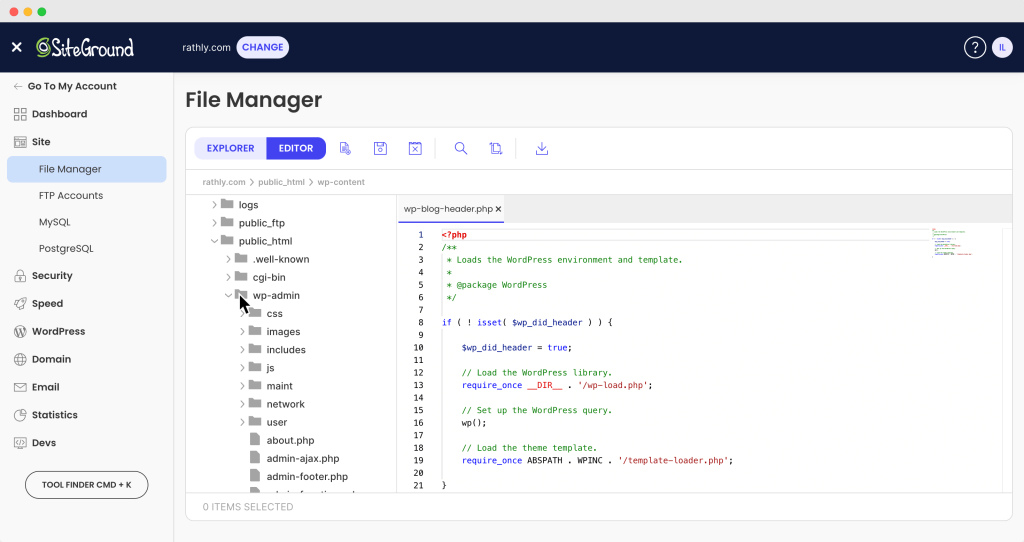Expand the includes folder chevron
Image resolution: width=1024 pixels, height=542 pixels.
pyautogui.click(x=242, y=350)
